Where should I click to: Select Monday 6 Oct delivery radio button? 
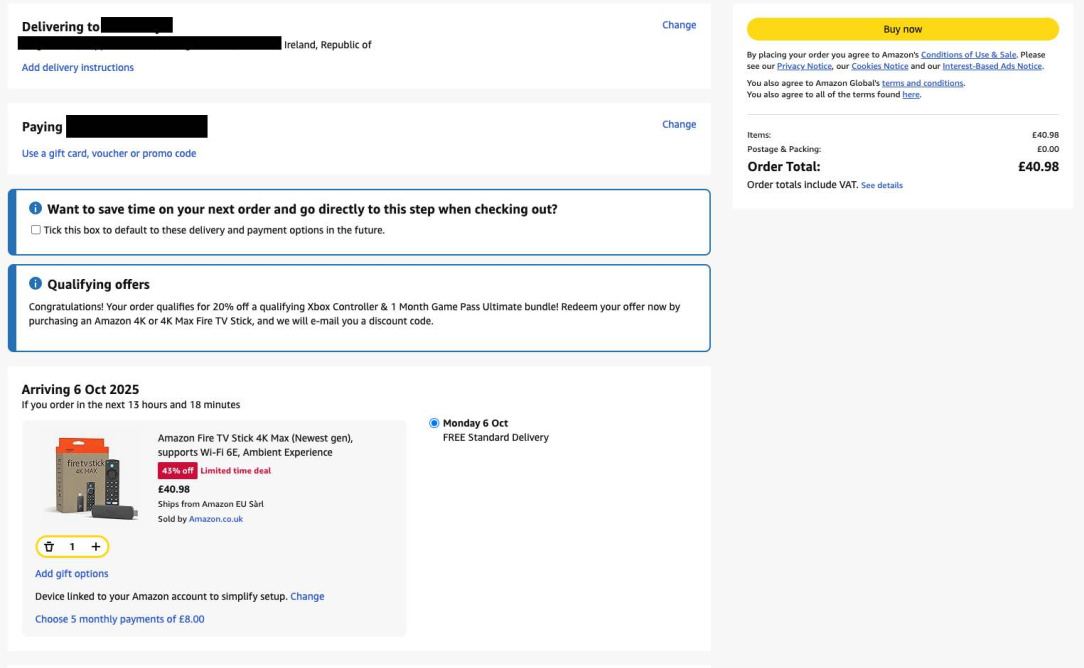pos(434,423)
